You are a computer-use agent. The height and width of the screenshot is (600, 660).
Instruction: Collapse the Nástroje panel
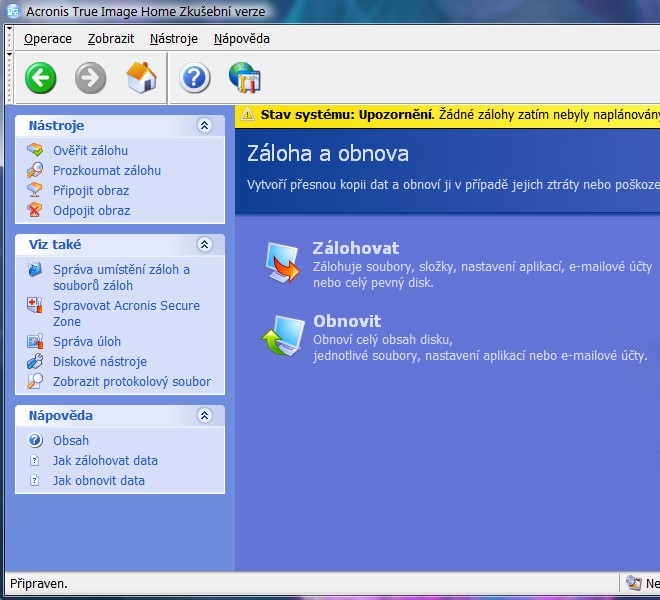205,125
